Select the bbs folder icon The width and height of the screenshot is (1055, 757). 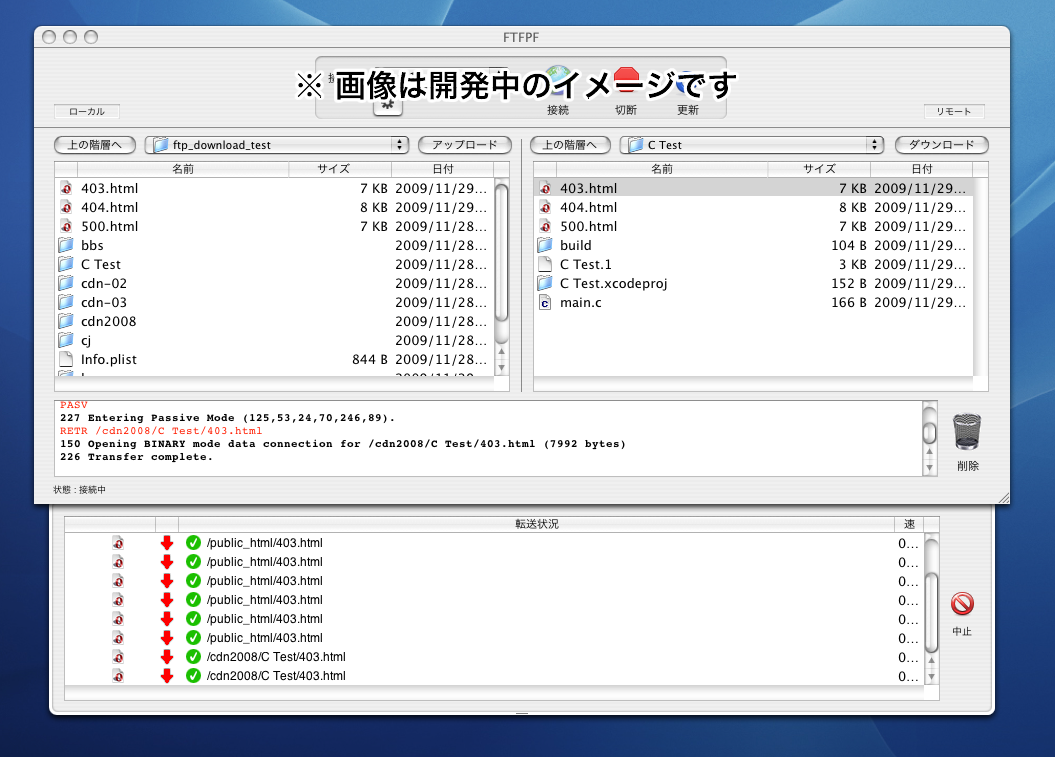[66, 245]
